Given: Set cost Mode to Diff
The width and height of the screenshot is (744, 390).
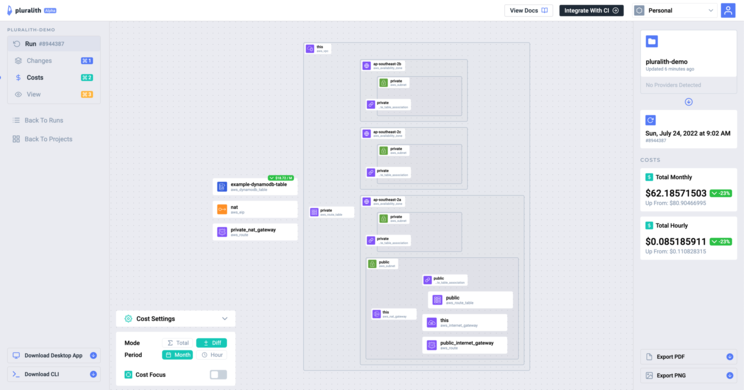Looking at the screenshot, I should click(212, 343).
